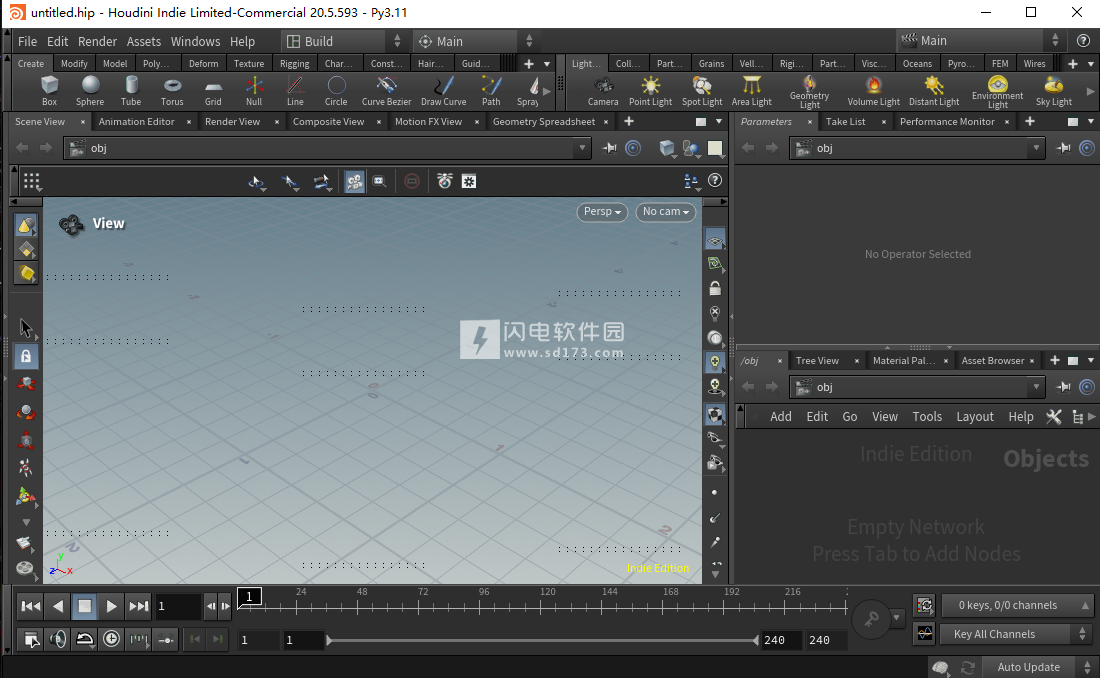The image size is (1100, 678).
Task: Add a Torus from the Create shelf
Action: click(172, 91)
